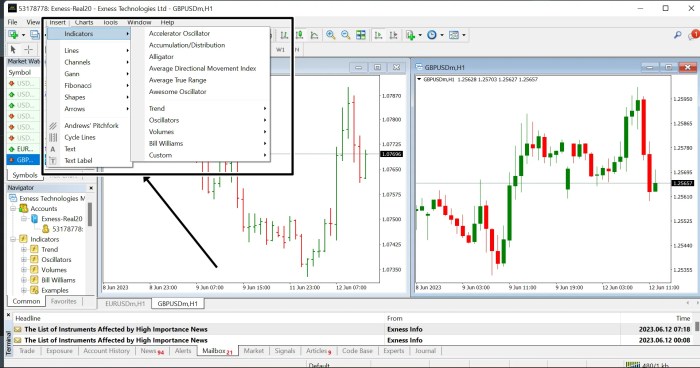The width and height of the screenshot is (700, 368).
Task: Open the chat notifications icon
Action: click(694, 35)
